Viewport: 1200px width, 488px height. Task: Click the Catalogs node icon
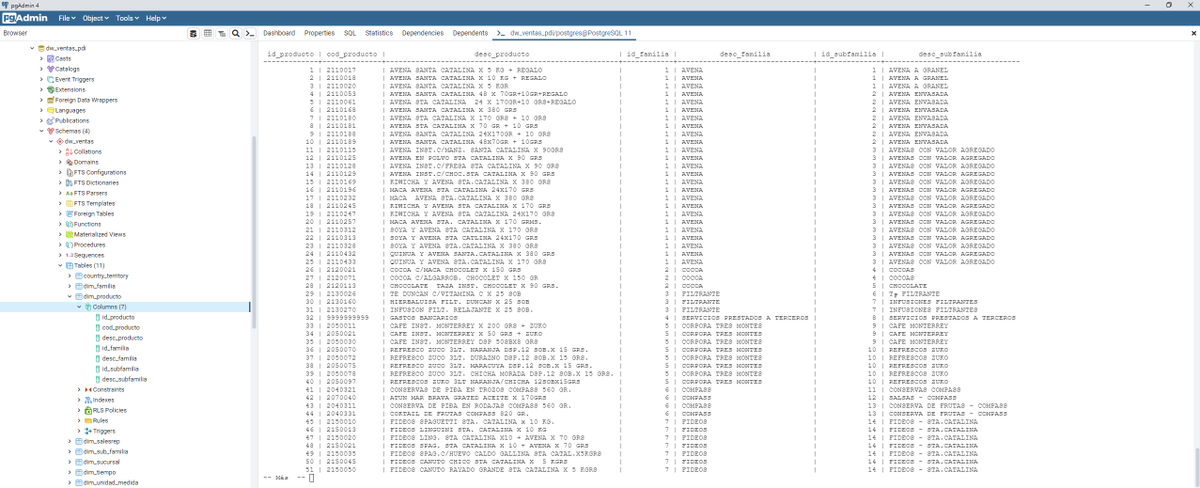[x=51, y=68]
